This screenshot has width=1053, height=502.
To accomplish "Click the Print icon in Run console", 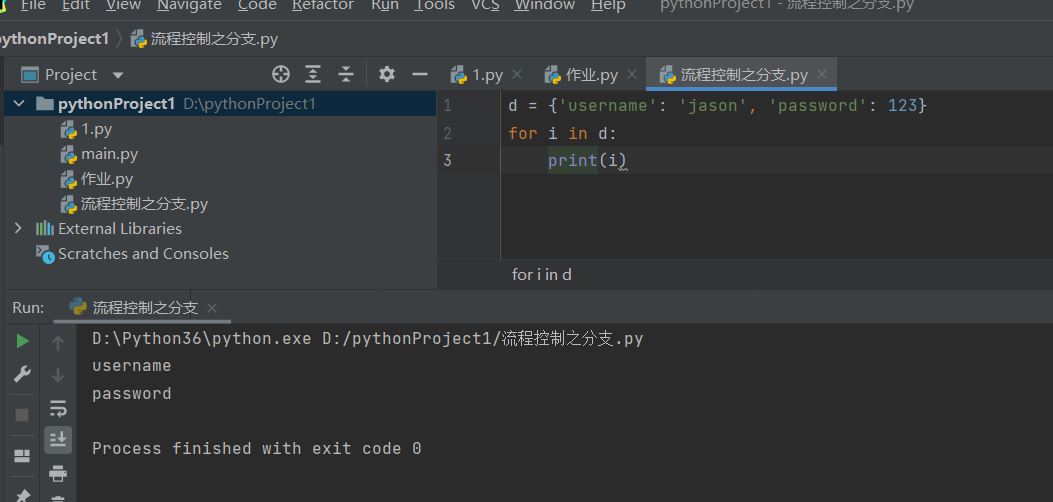I will [58, 473].
